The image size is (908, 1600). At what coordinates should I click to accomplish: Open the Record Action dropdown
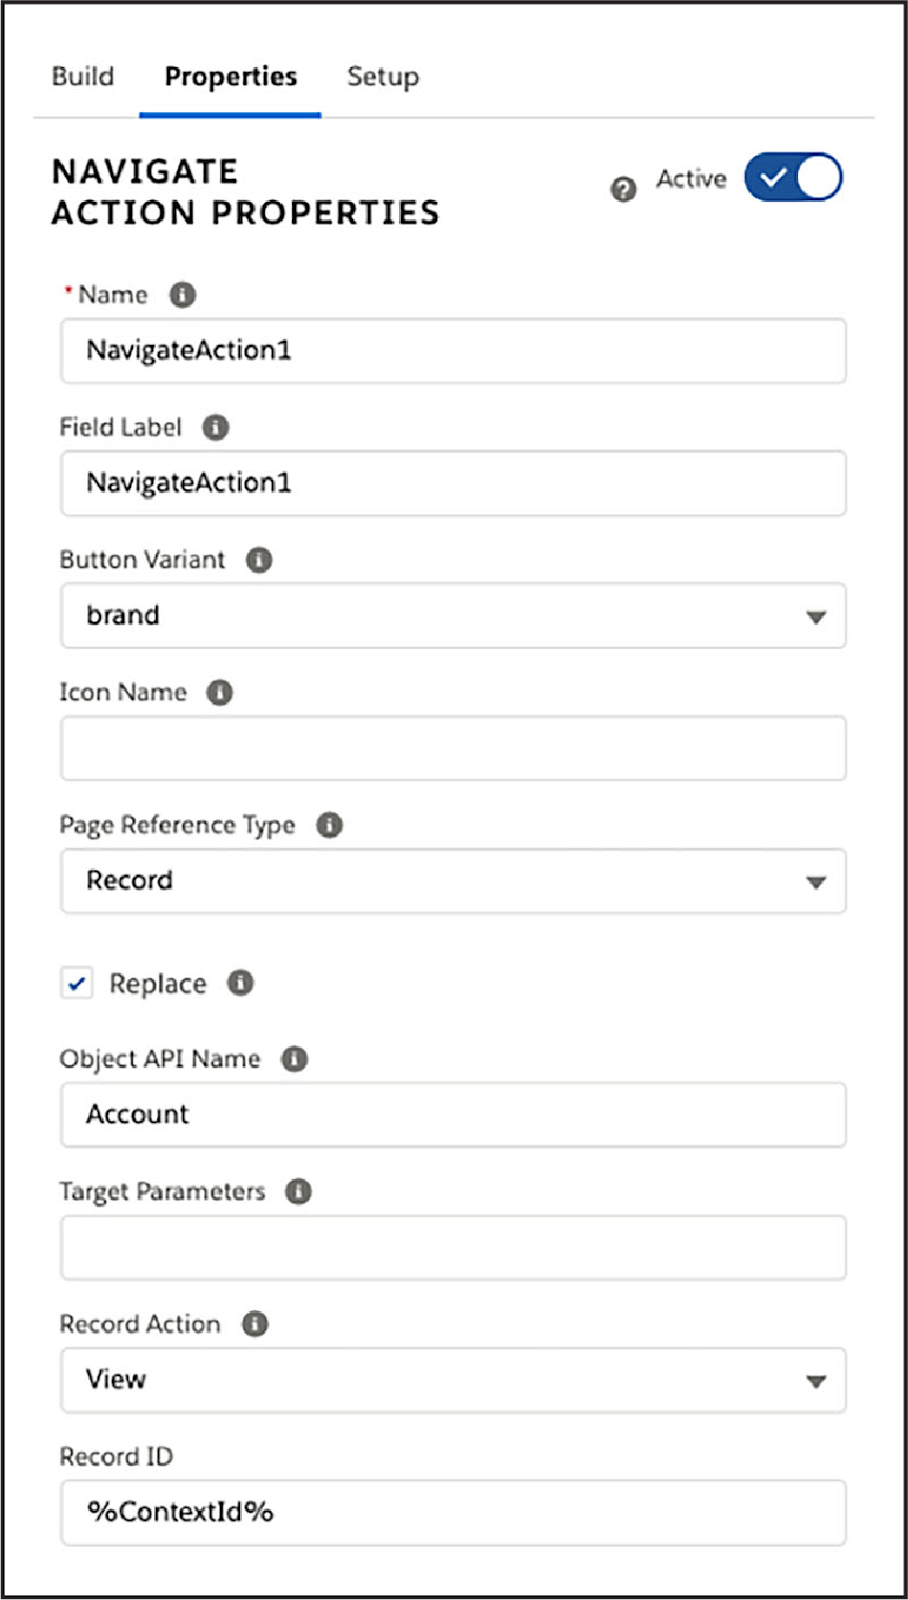[817, 1380]
